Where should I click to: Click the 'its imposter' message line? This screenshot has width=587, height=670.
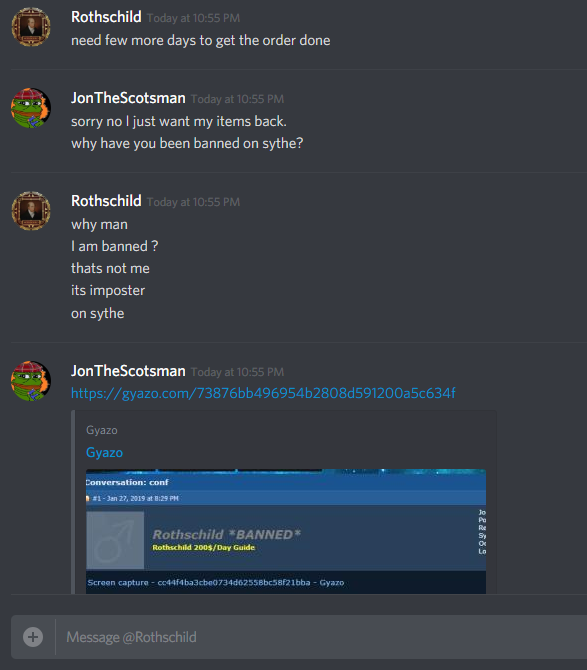108,291
